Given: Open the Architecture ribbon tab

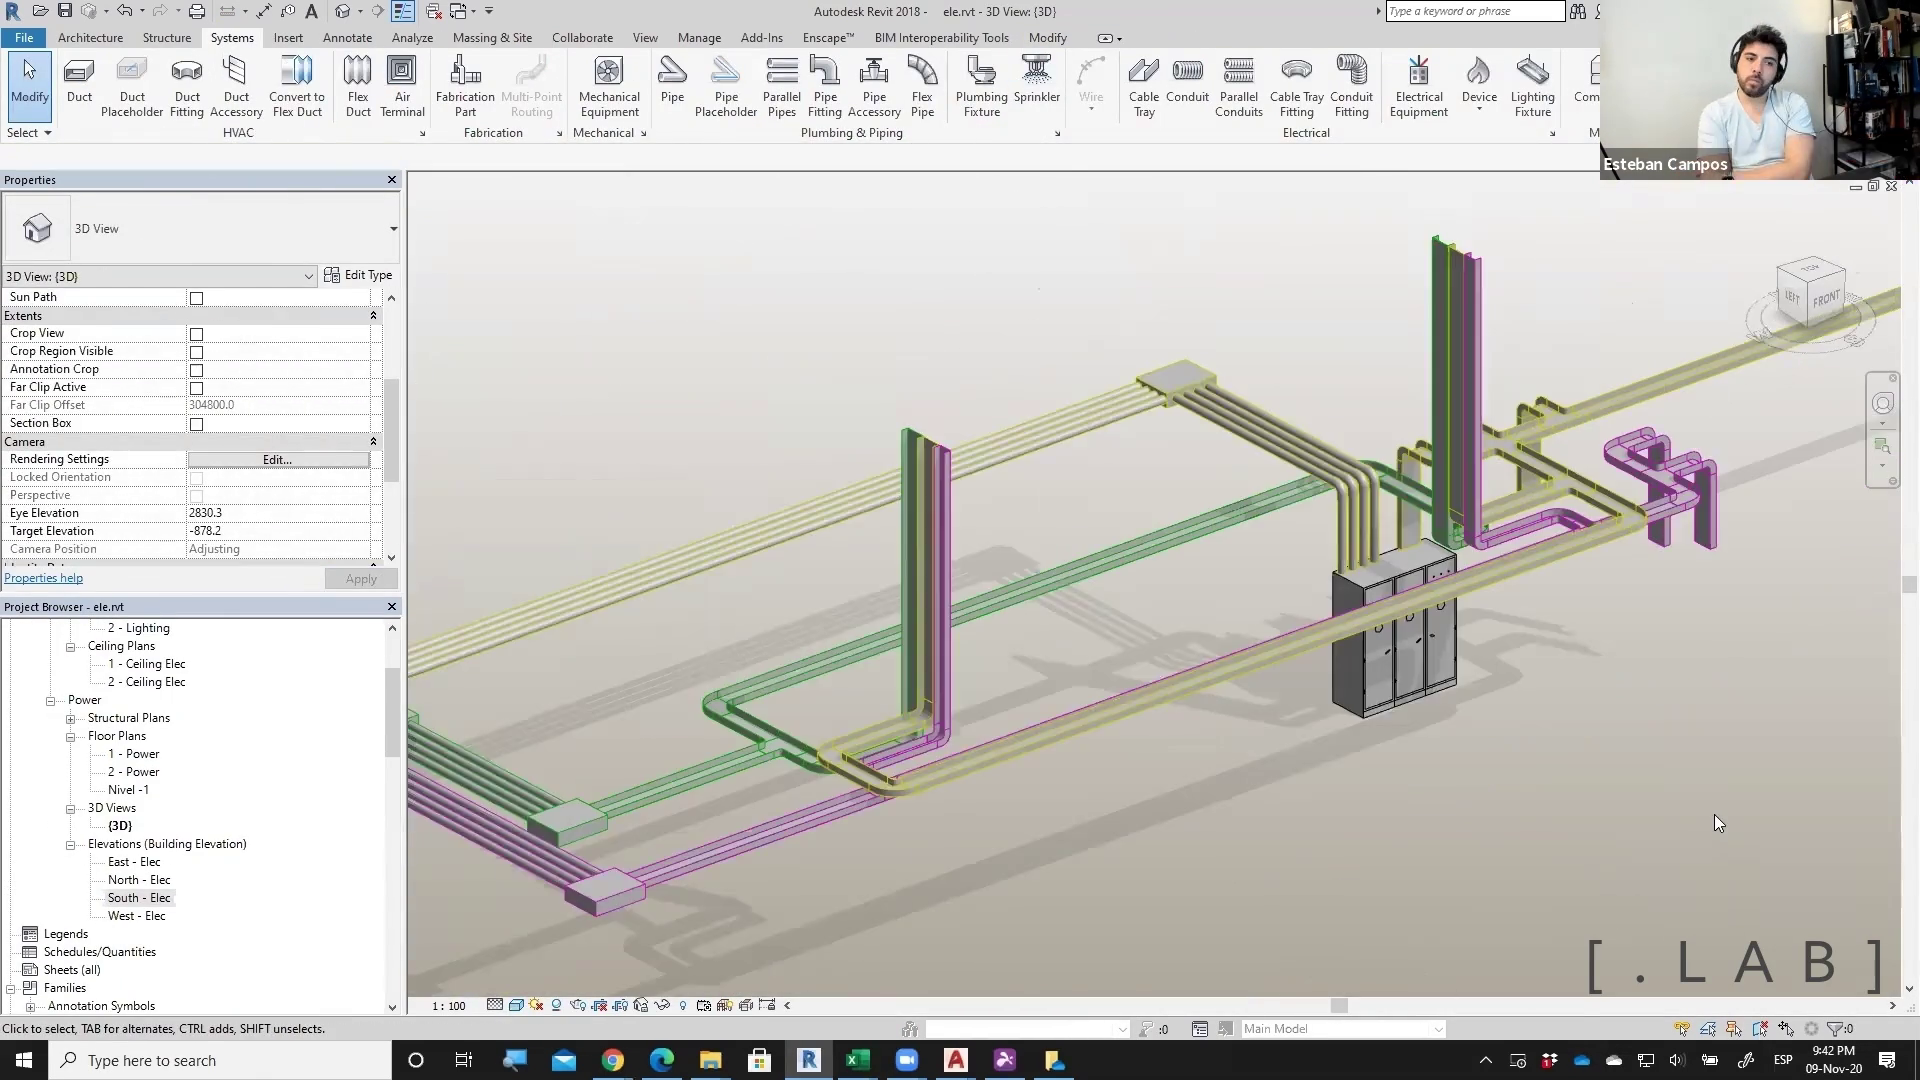Looking at the screenshot, I should click(x=90, y=38).
